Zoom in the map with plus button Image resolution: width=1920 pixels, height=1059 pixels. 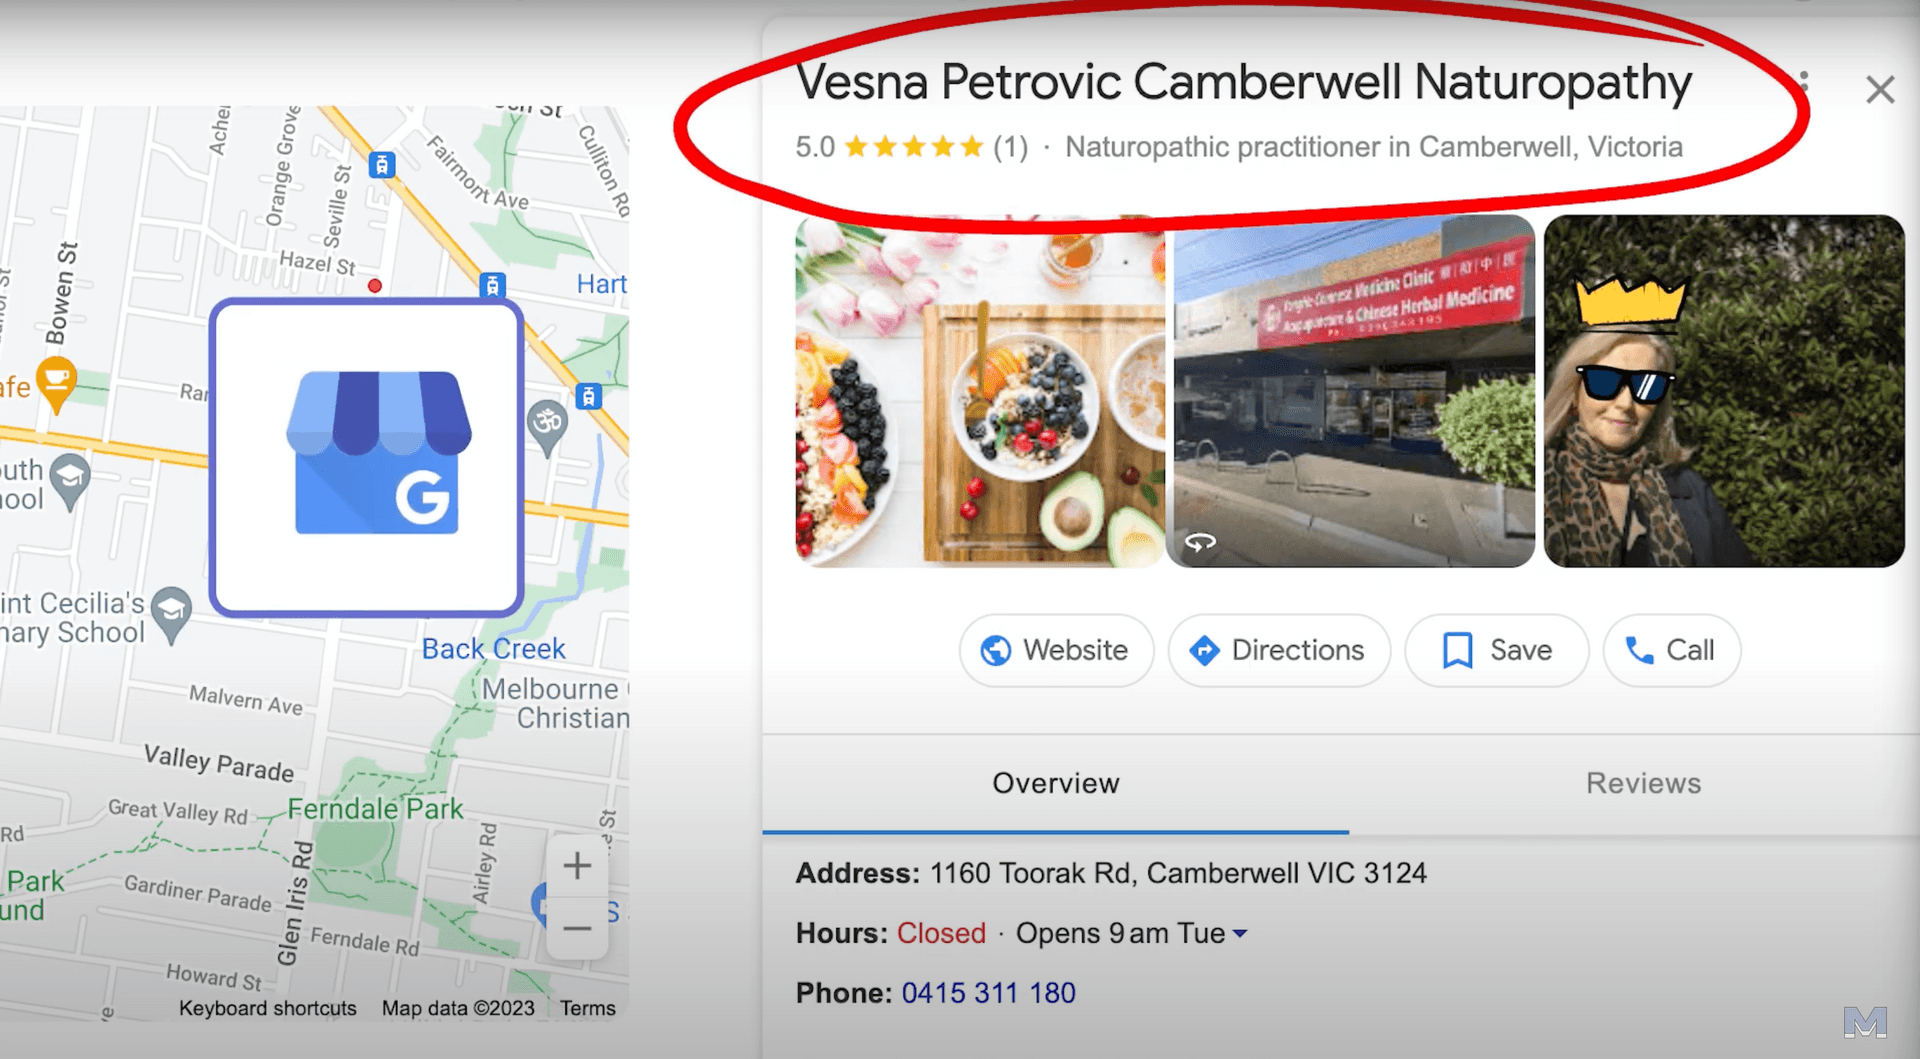(577, 865)
